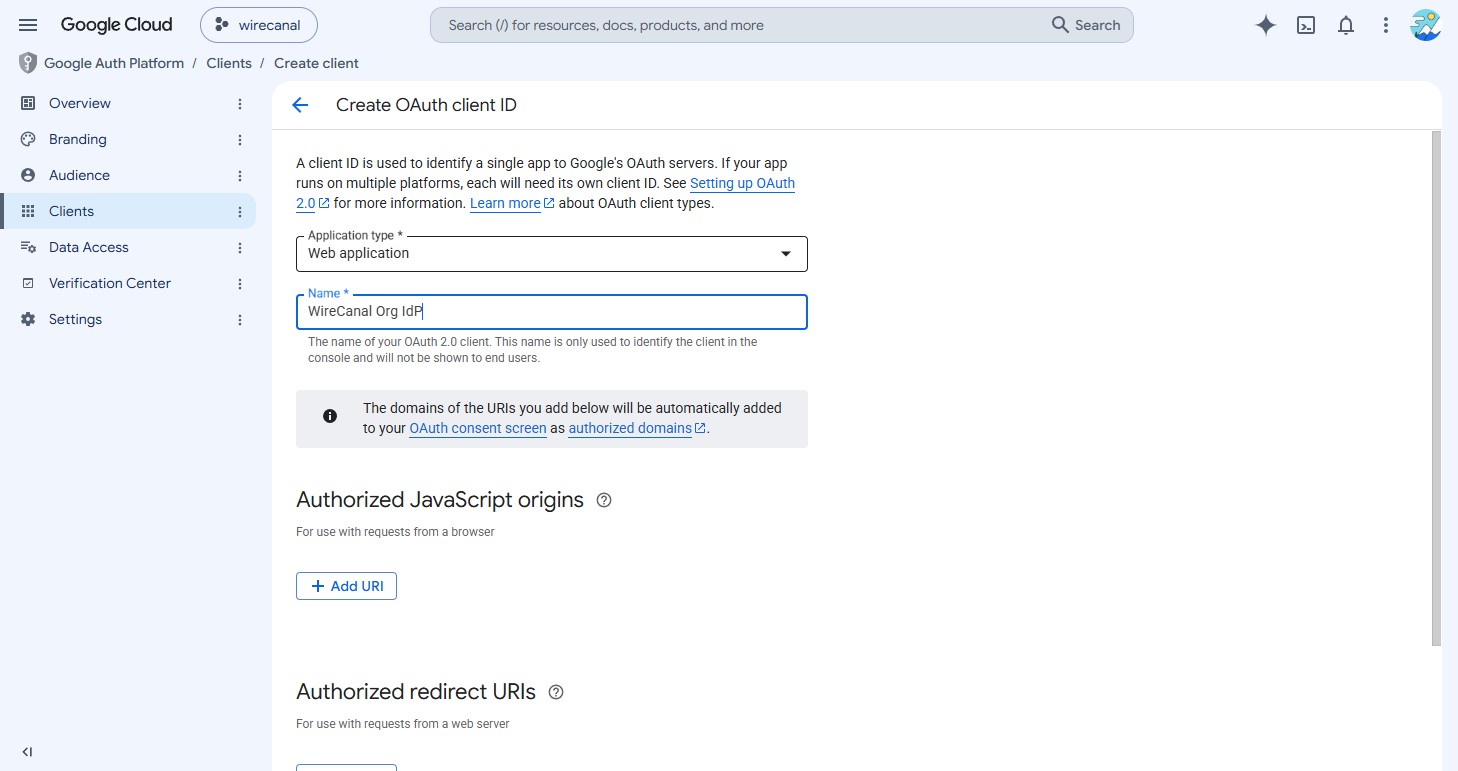Click the Create client breadcrumb text

point(316,63)
